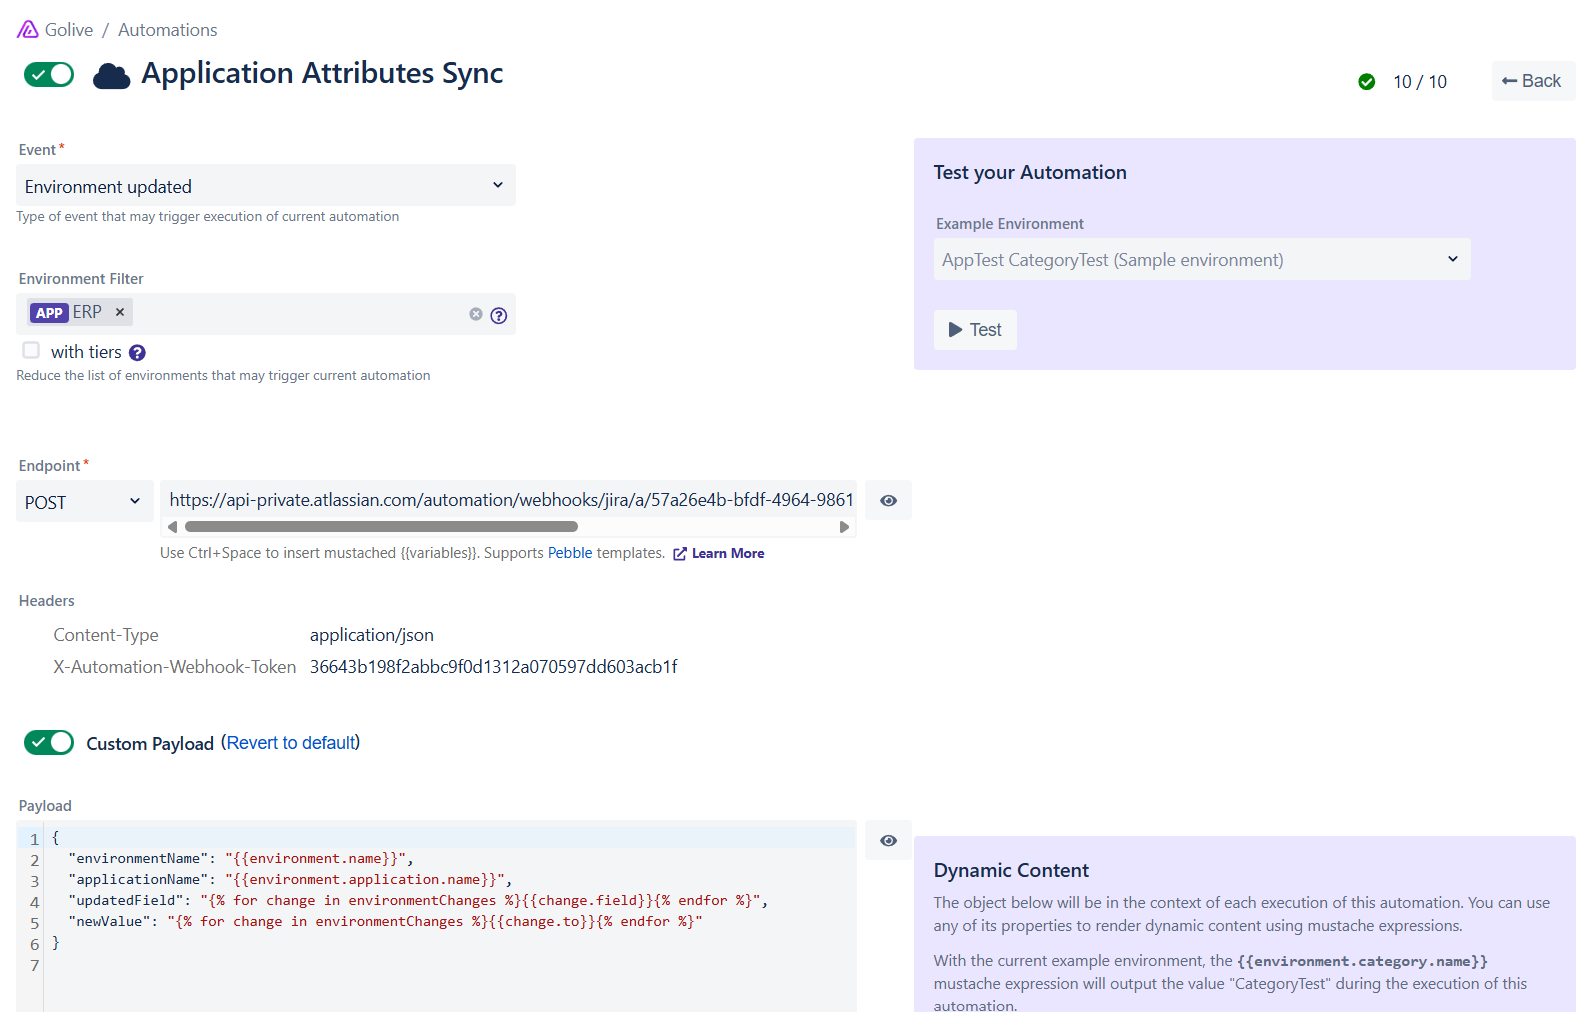
Task: Click the APP badge in environment filter
Action: [49, 313]
